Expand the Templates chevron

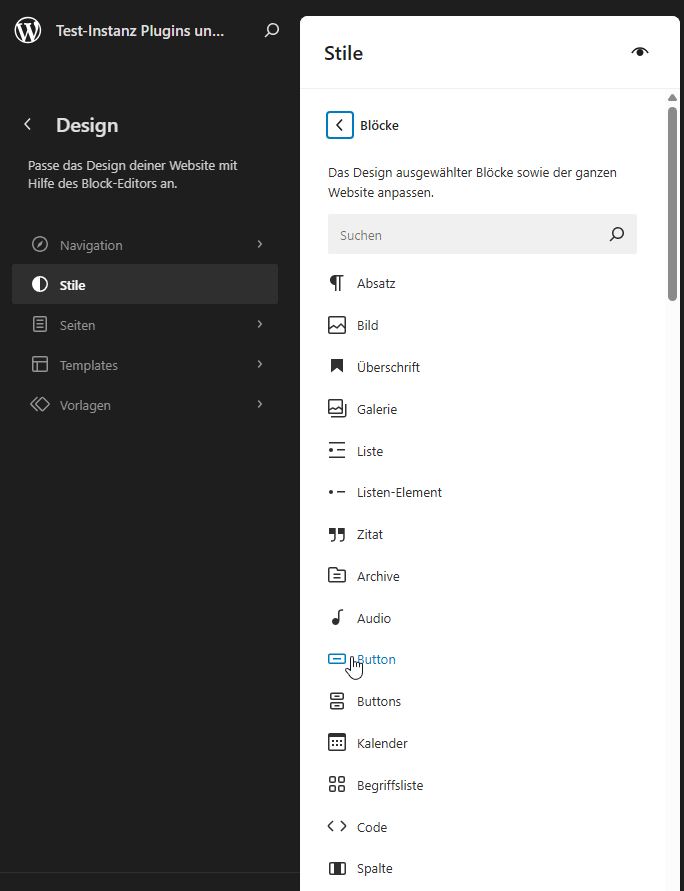(260, 364)
